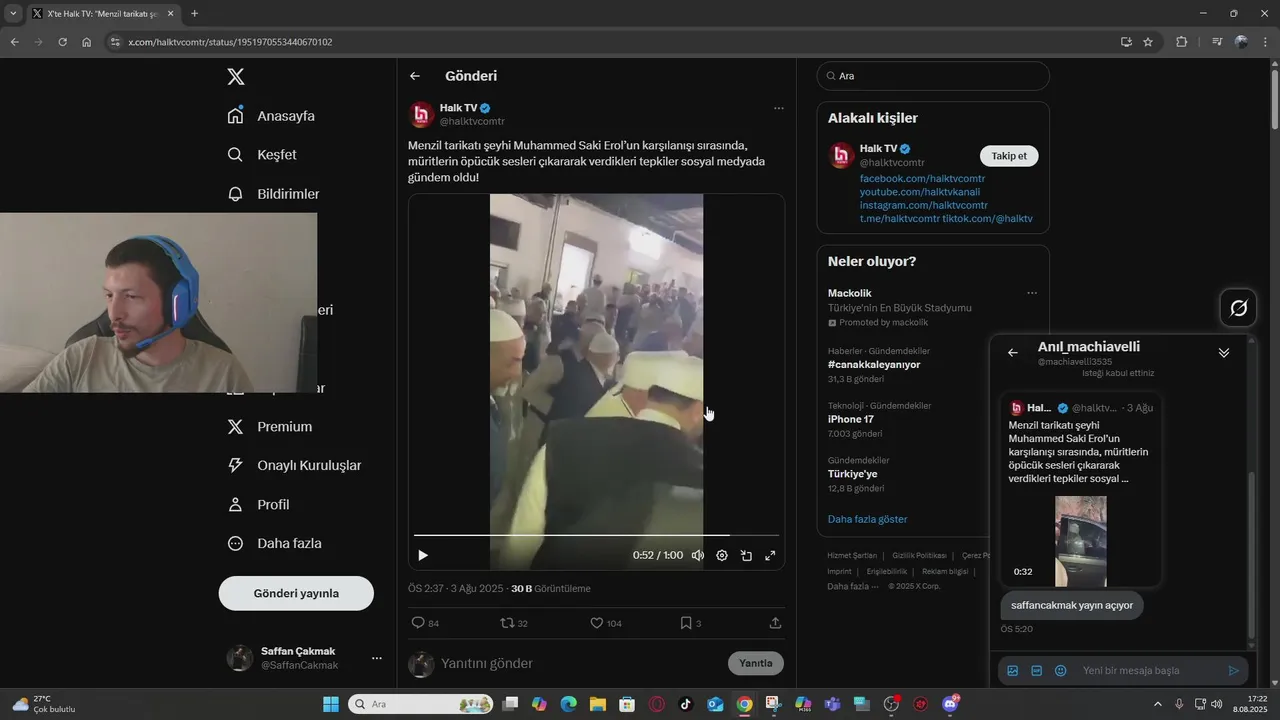The image size is (1280, 720).
Task: Go back in the message chat panel
Action: click(1012, 353)
